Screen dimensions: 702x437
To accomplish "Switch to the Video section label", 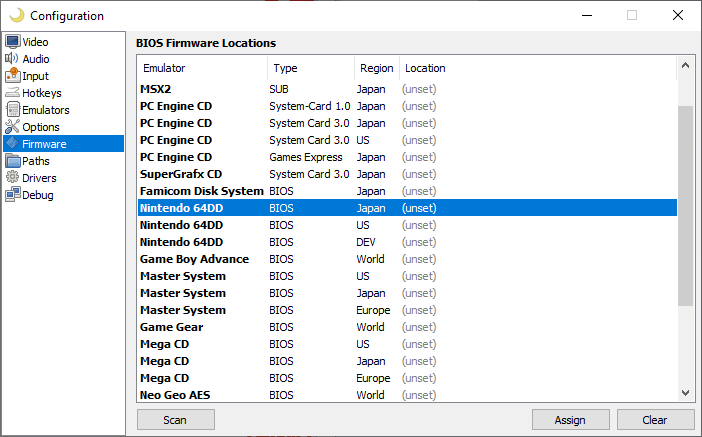I will 35,42.
